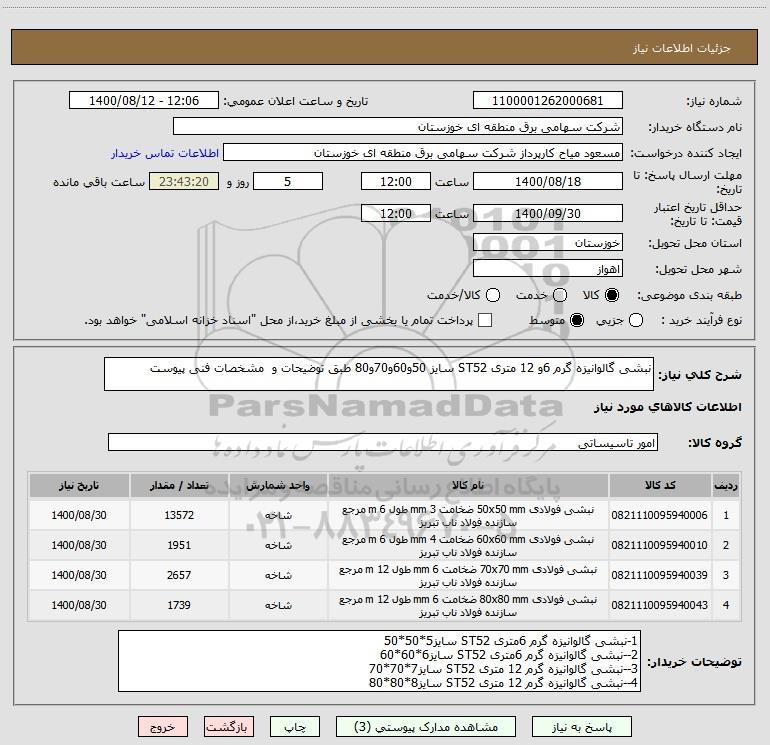Click the price validity date 1400/09/30
Viewport: 770px width, 745px height.
coord(548,213)
